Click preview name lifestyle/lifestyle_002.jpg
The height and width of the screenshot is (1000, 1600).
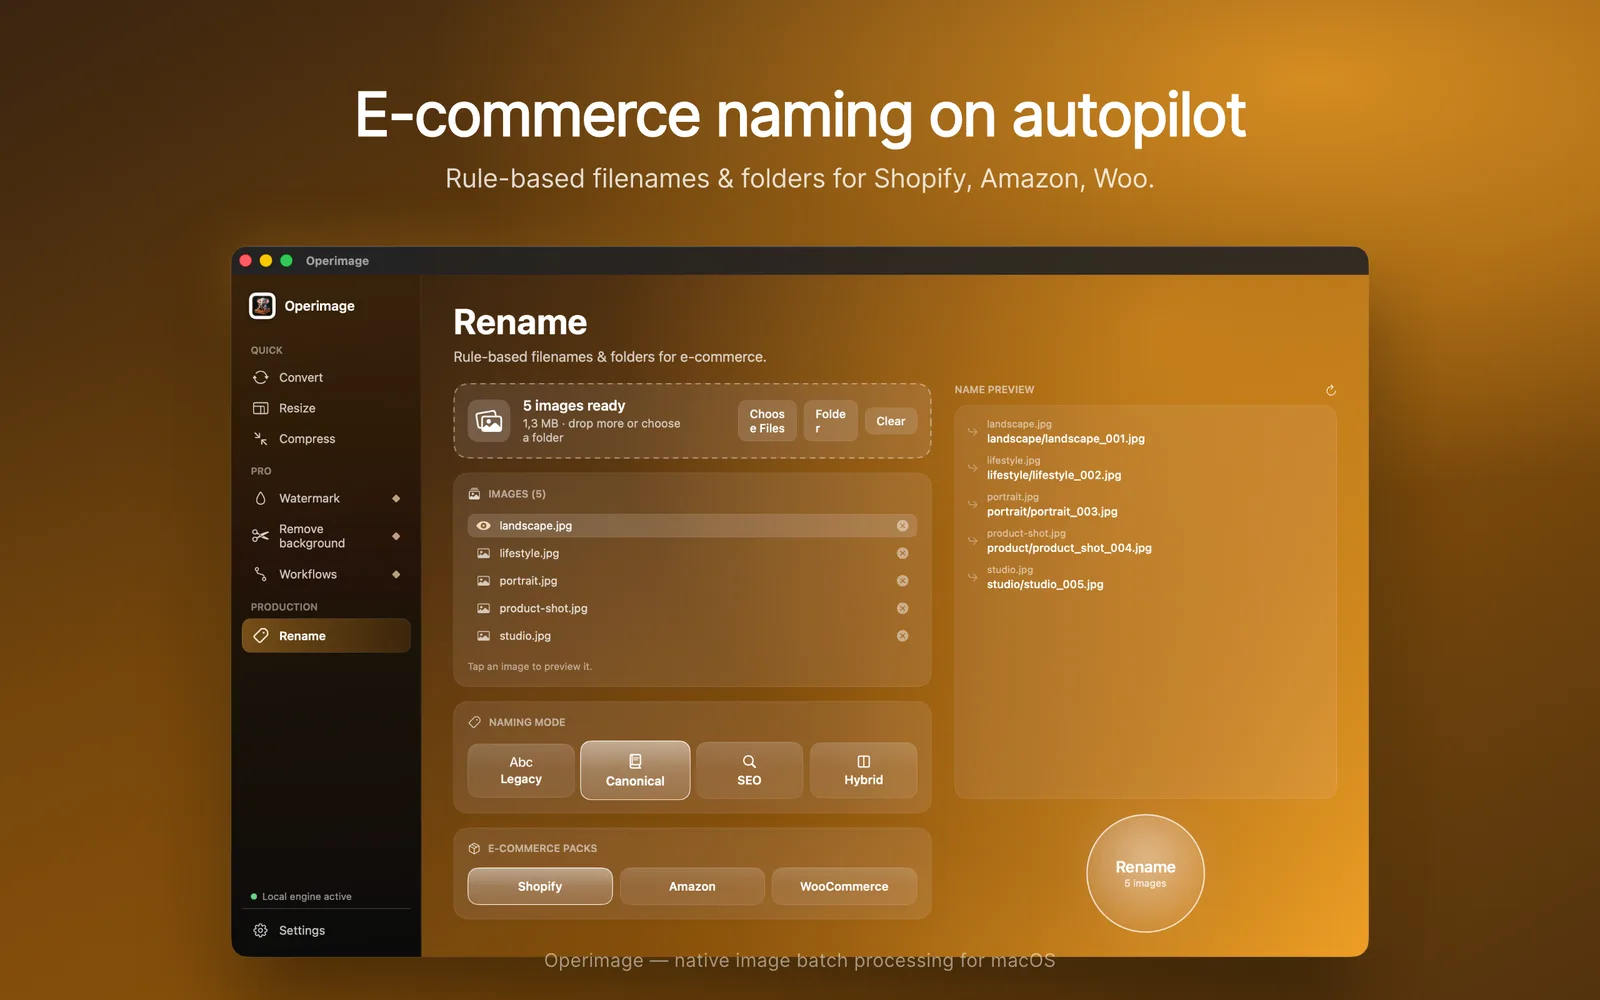click(1054, 475)
